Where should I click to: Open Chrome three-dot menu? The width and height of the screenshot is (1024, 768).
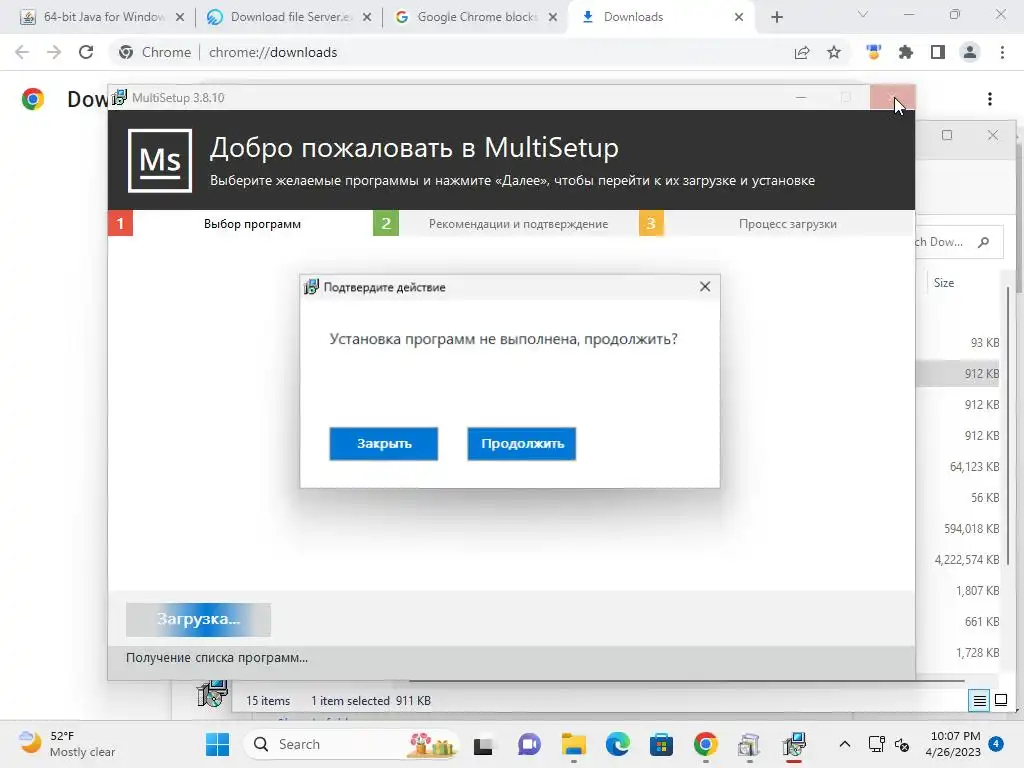[1002, 52]
